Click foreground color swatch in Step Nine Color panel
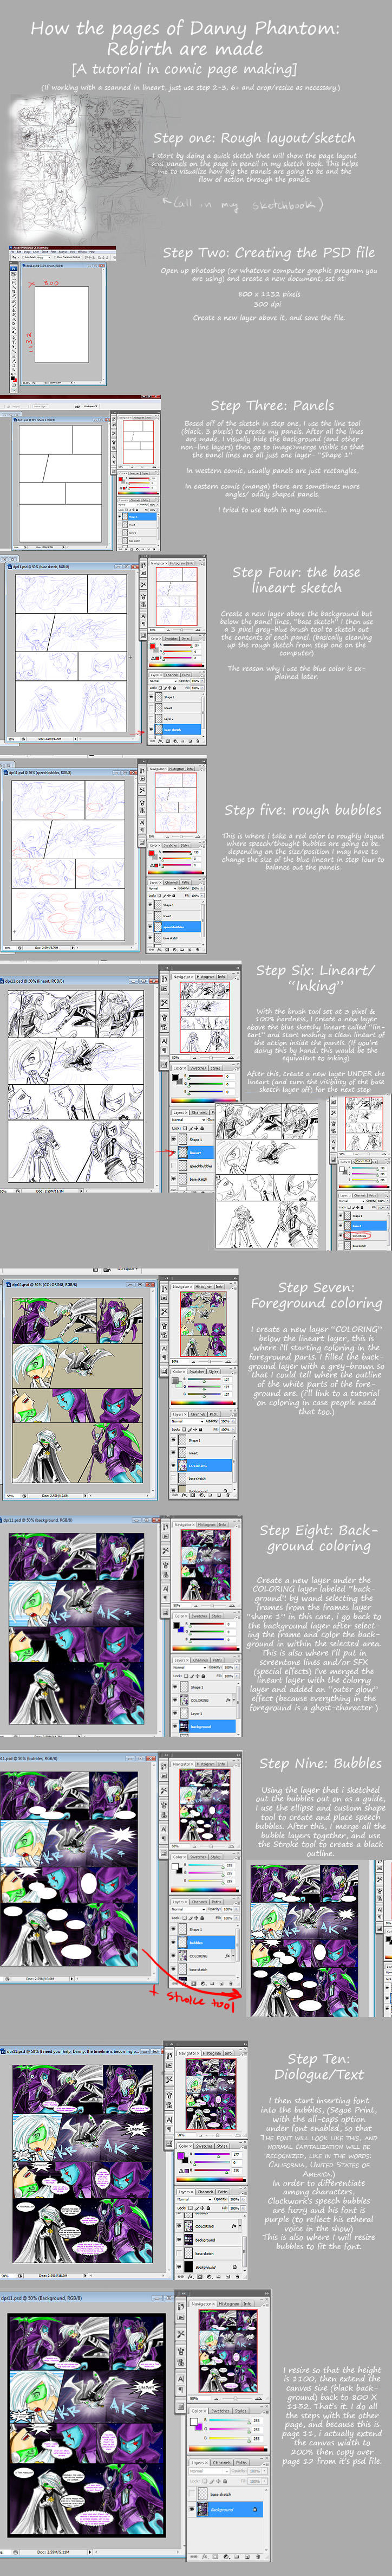 pos(176,1867)
